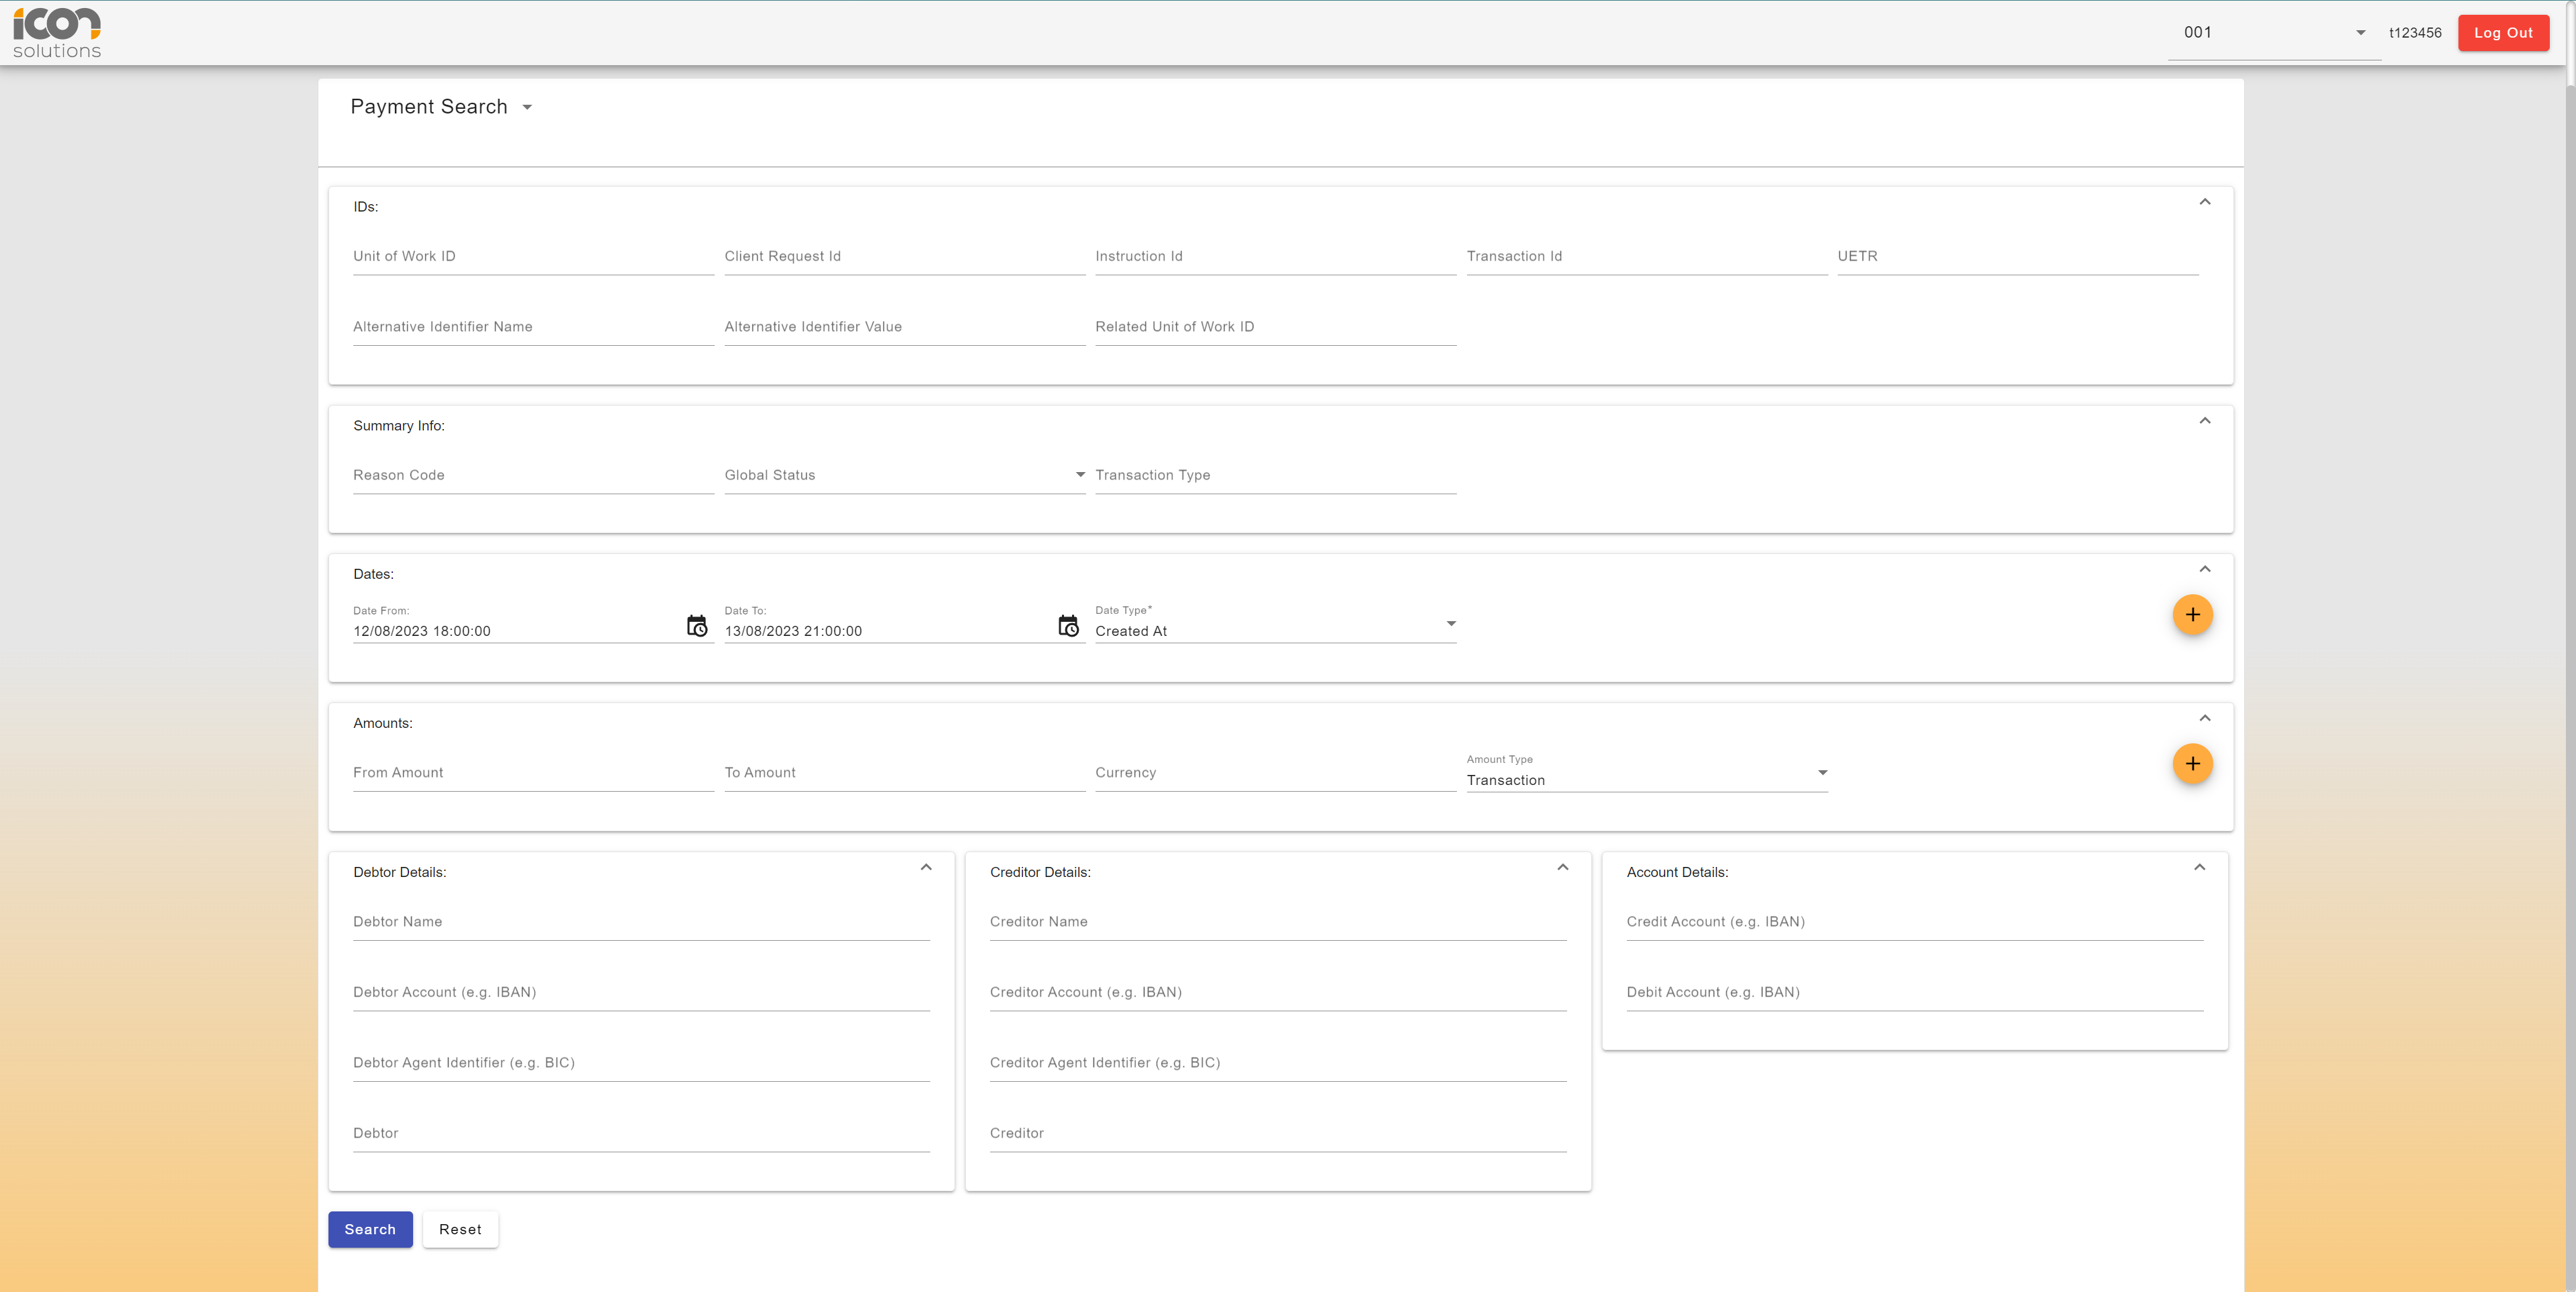Collapse the IDs section chevron
This screenshot has height=1292, width=2576.
pyautogui.click(x=2204, y=202)
